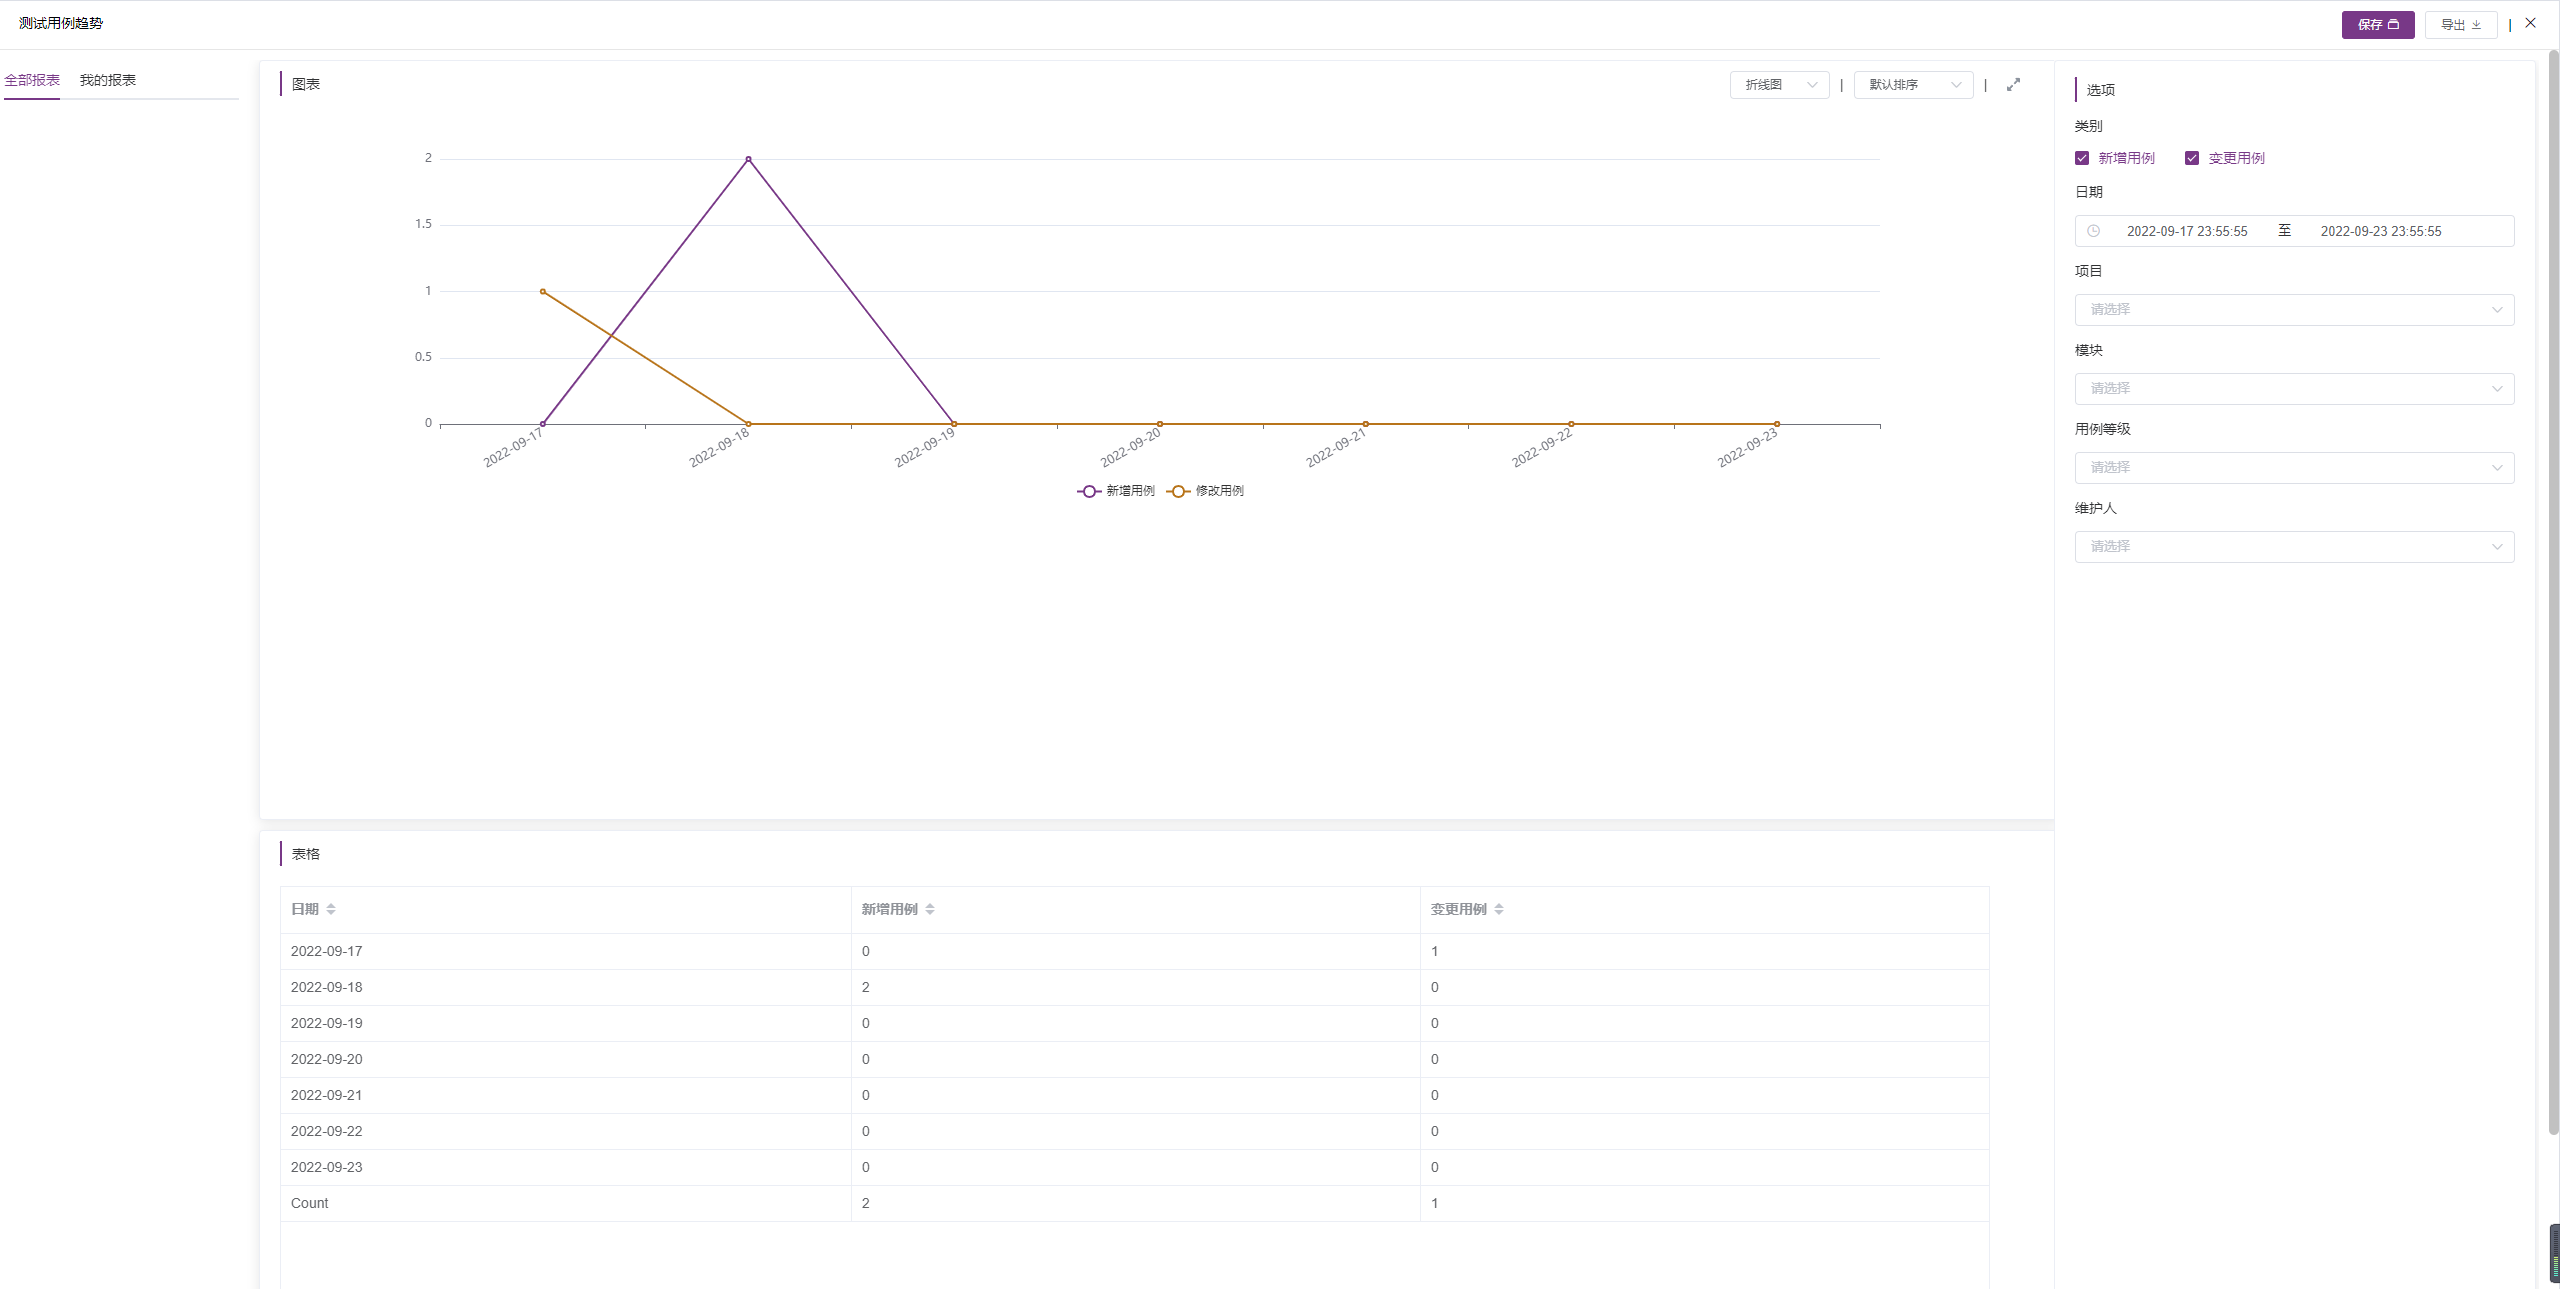Expand the 项目 selection dropdown

2294,310
